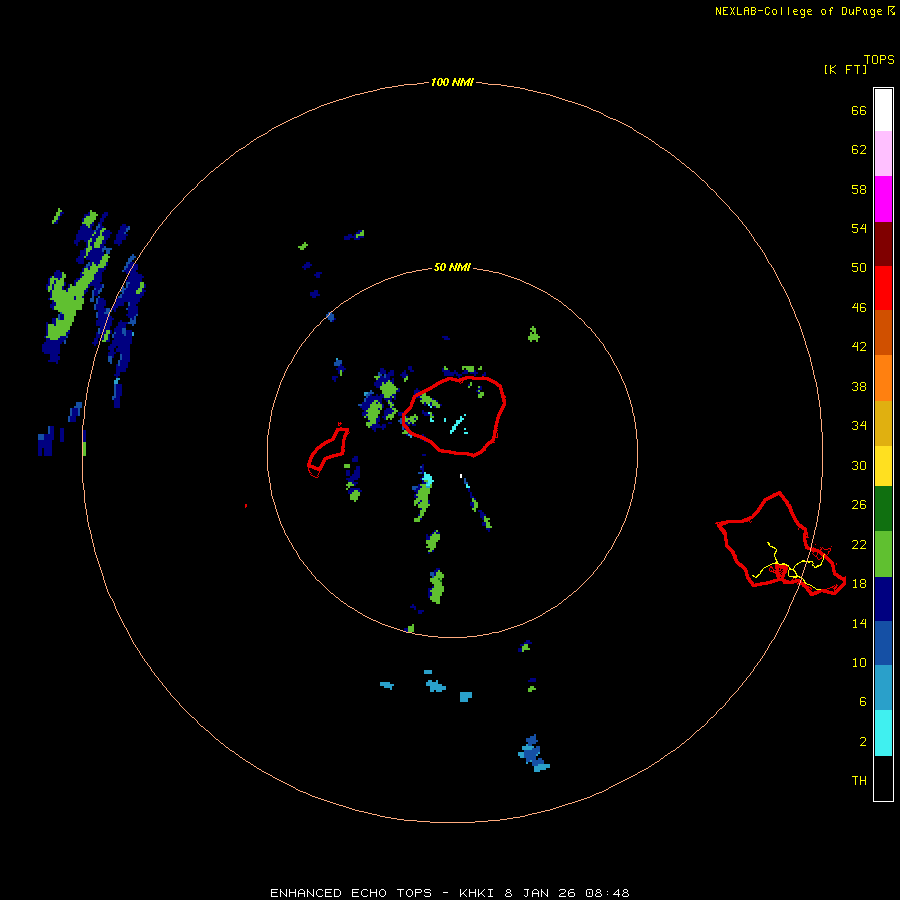Select the cyan legend swatch
Screen dimensions: 900x900
tap(883, 733)
